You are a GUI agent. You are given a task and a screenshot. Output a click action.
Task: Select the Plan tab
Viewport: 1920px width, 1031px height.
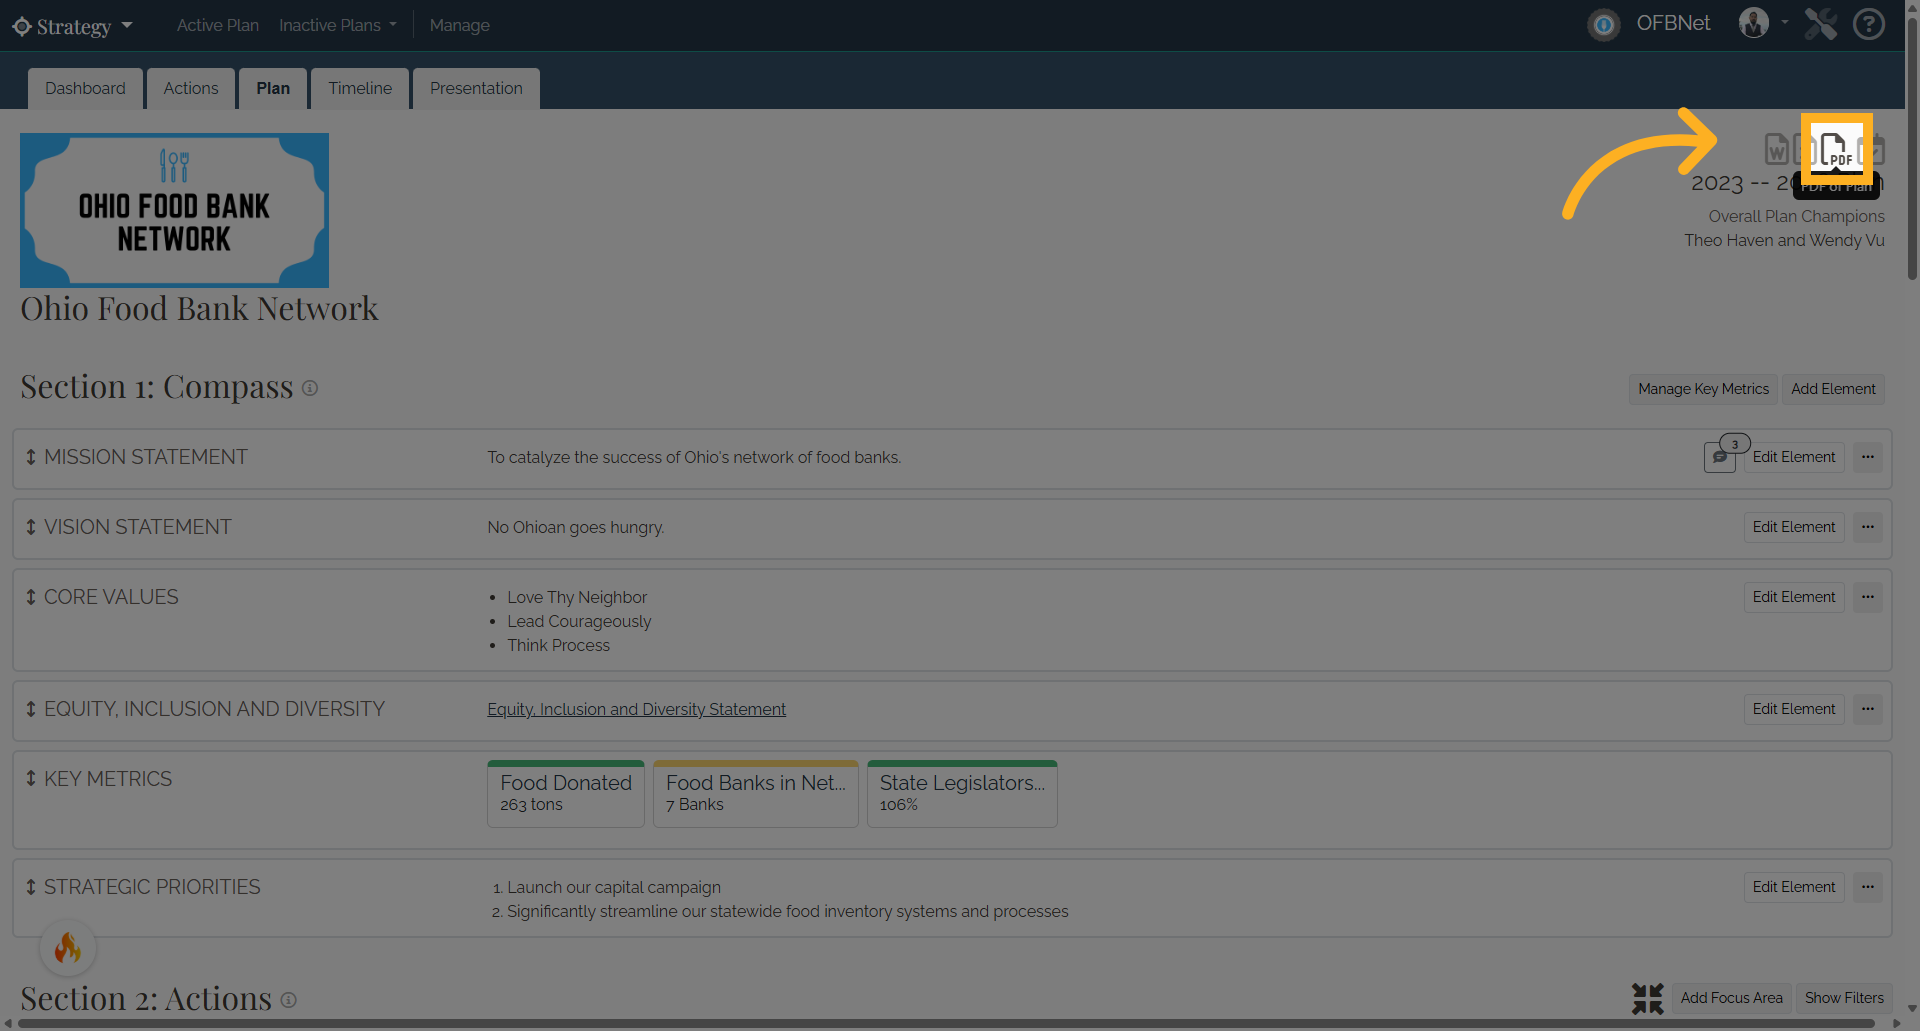[x=273, y=88]
